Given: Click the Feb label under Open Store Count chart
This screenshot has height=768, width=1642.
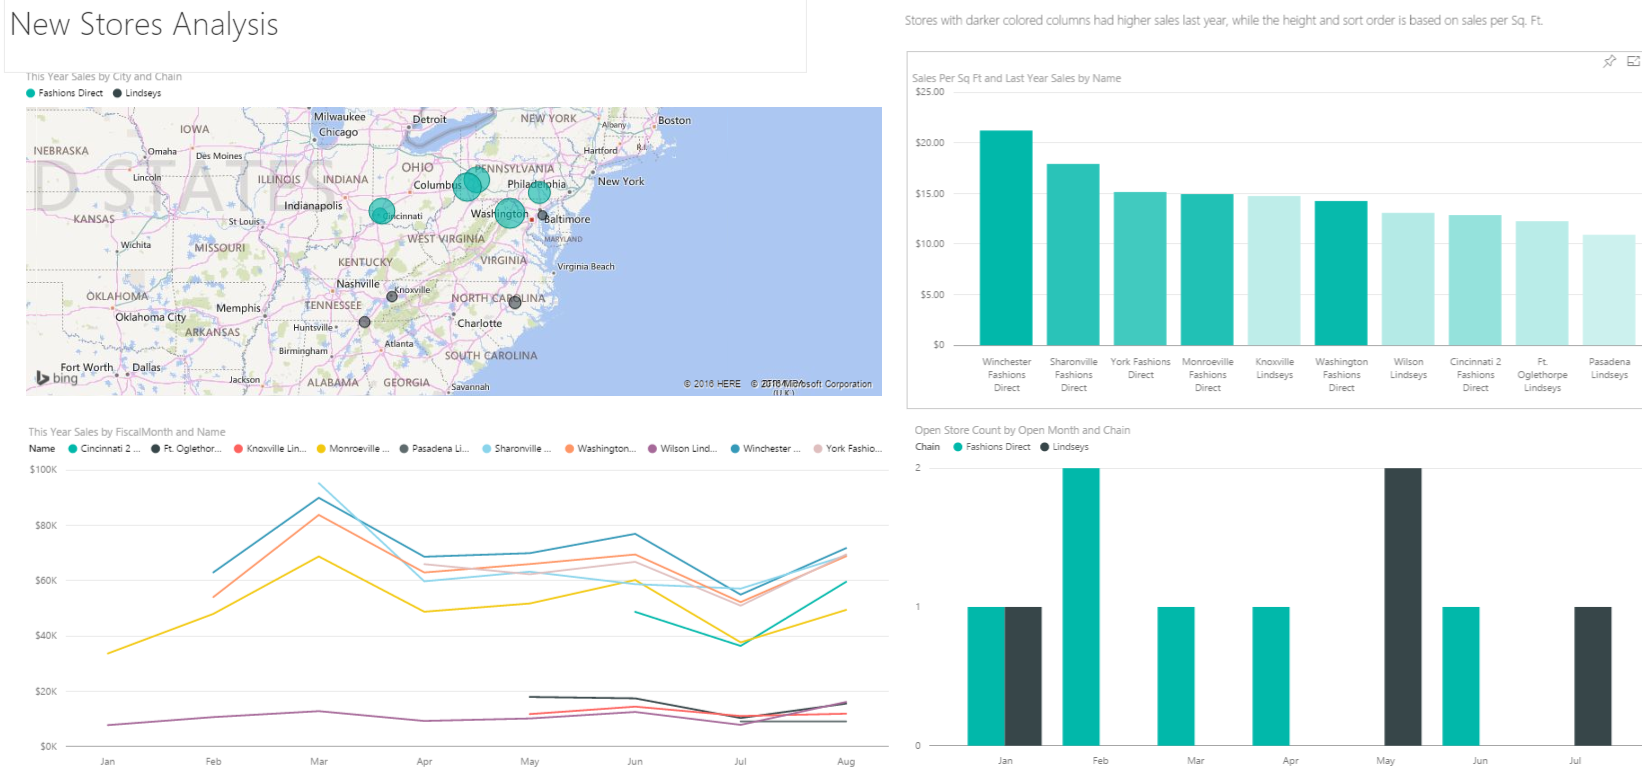Looking at the screenshot, I should click(x=1100, y=761).
